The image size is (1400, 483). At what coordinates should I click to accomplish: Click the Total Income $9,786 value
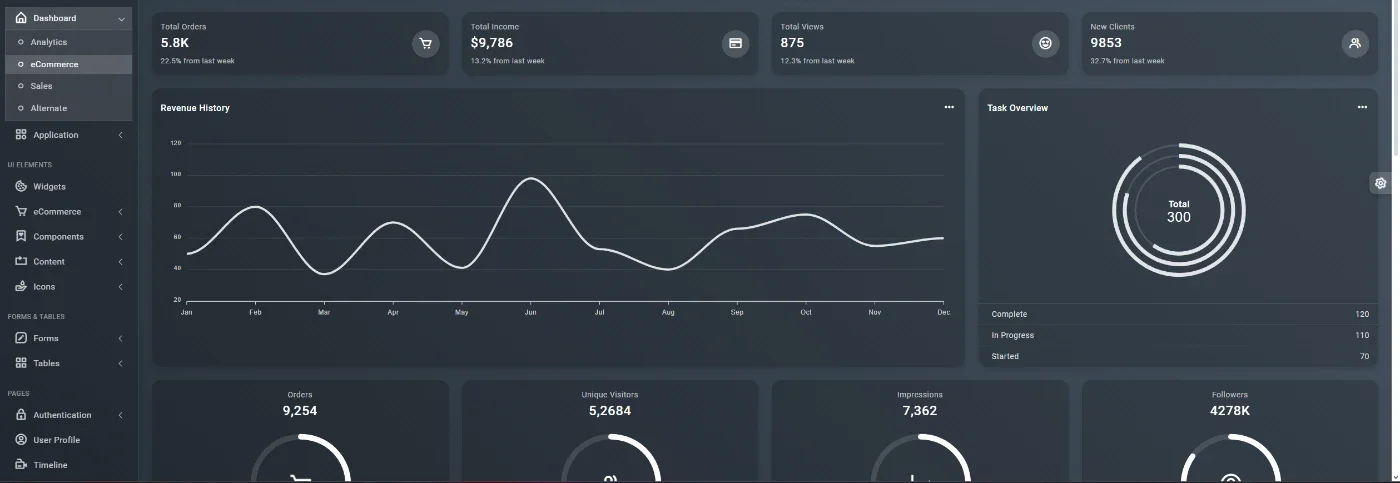coord(492,43)
